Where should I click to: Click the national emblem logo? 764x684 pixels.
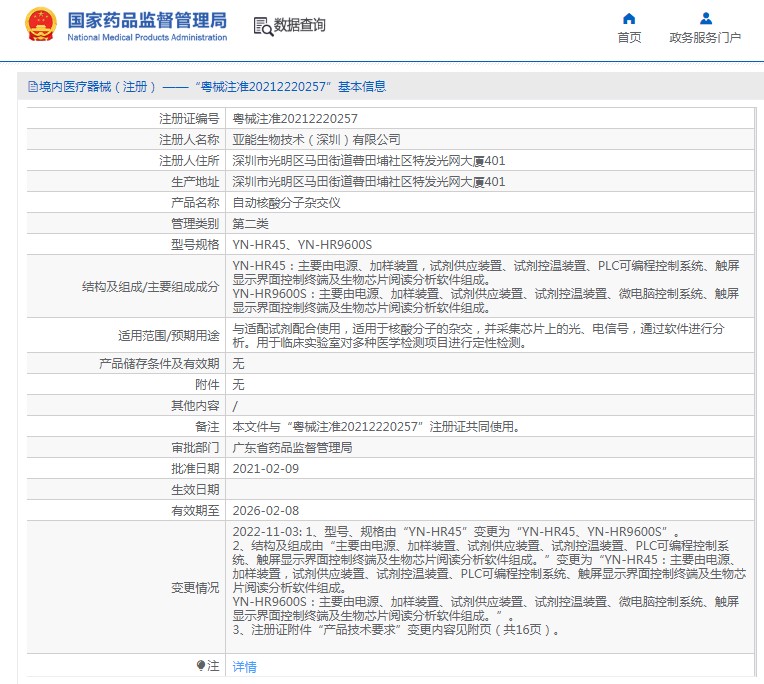click(41, 25)
